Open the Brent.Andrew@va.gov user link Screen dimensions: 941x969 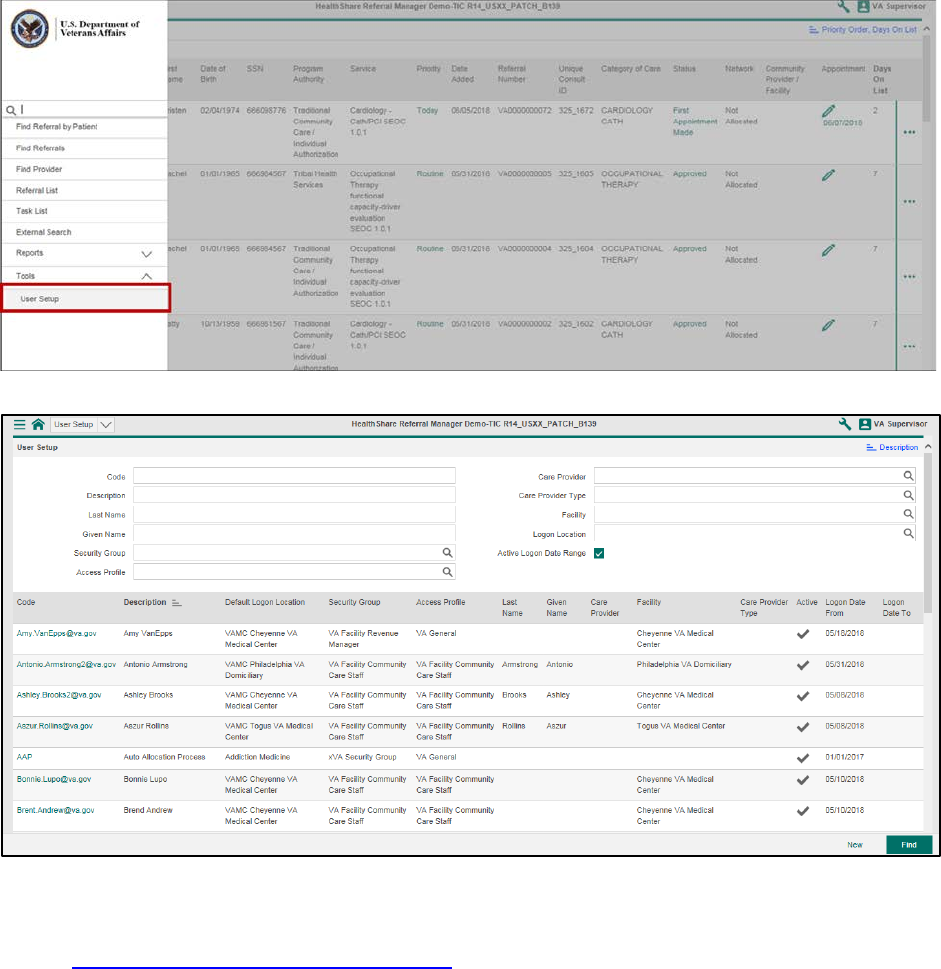56,810
